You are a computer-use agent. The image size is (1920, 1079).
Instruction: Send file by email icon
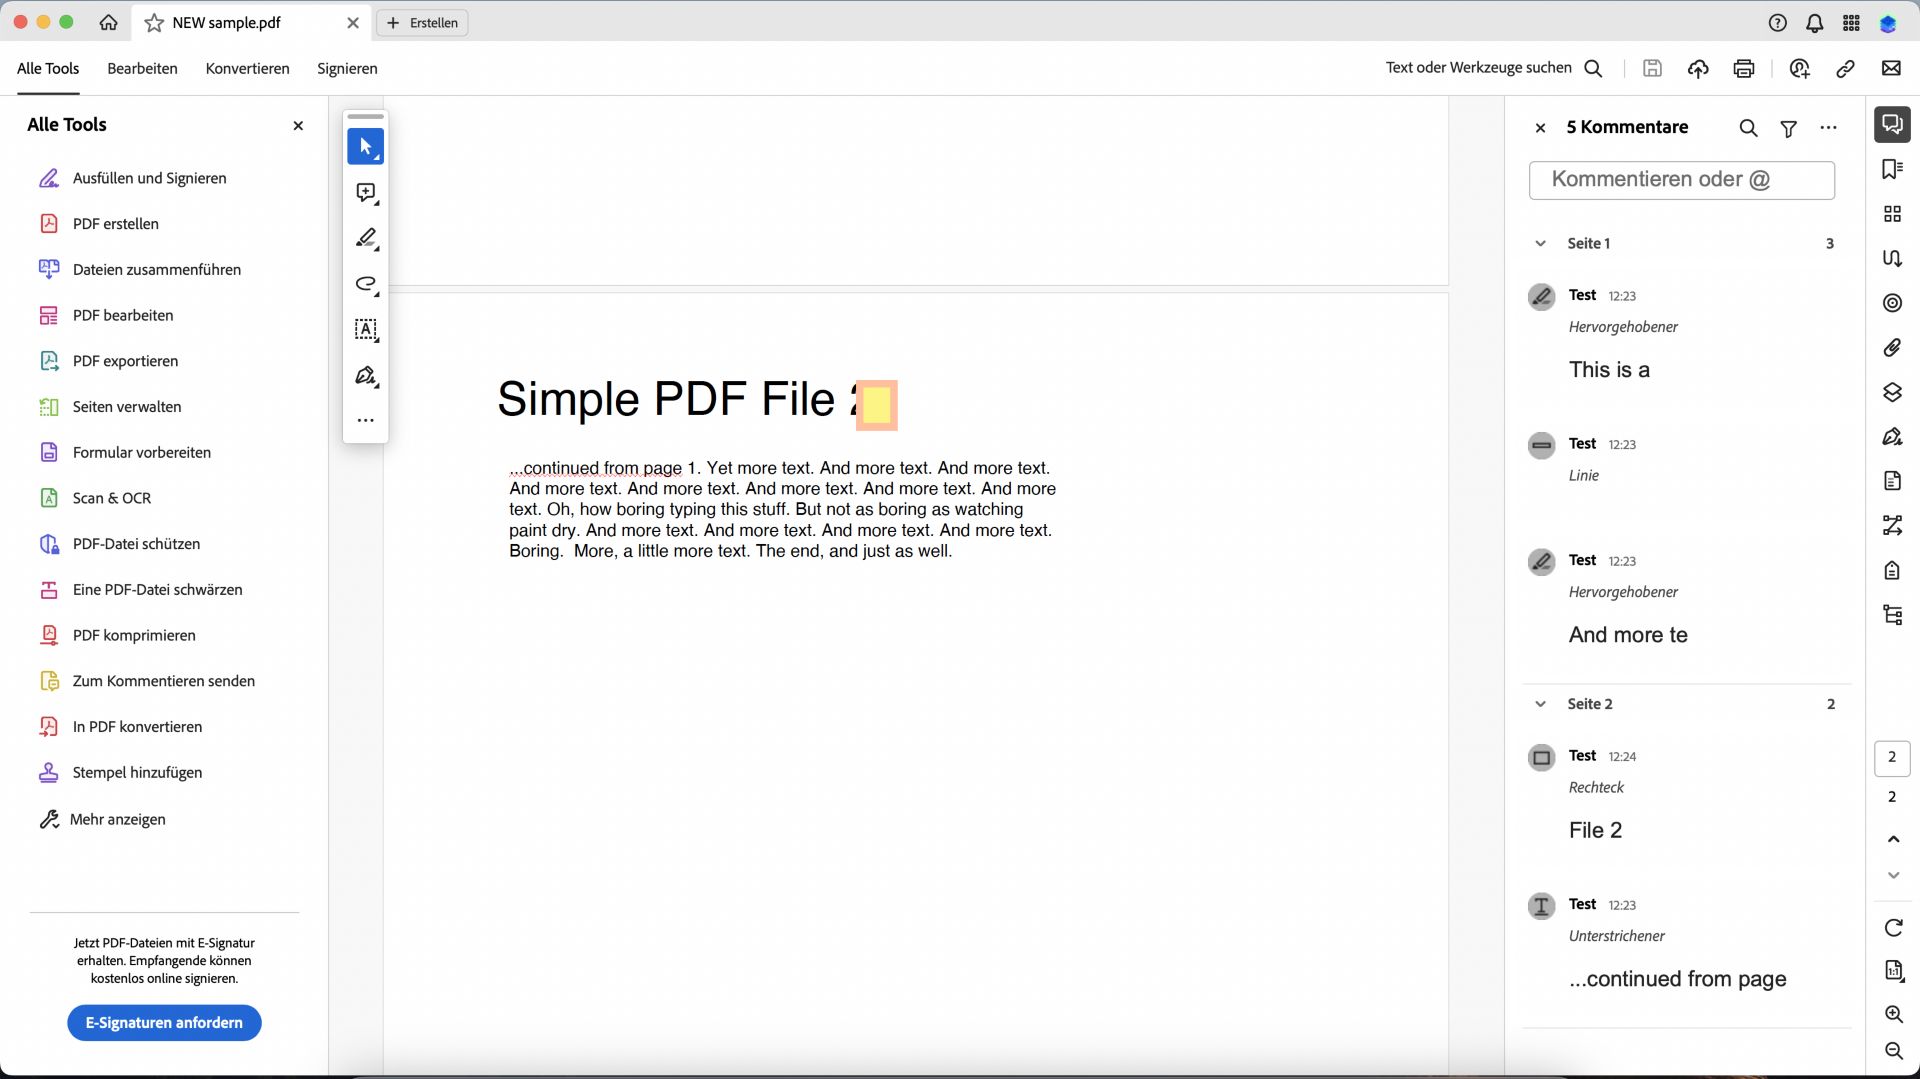point(1891,68)
